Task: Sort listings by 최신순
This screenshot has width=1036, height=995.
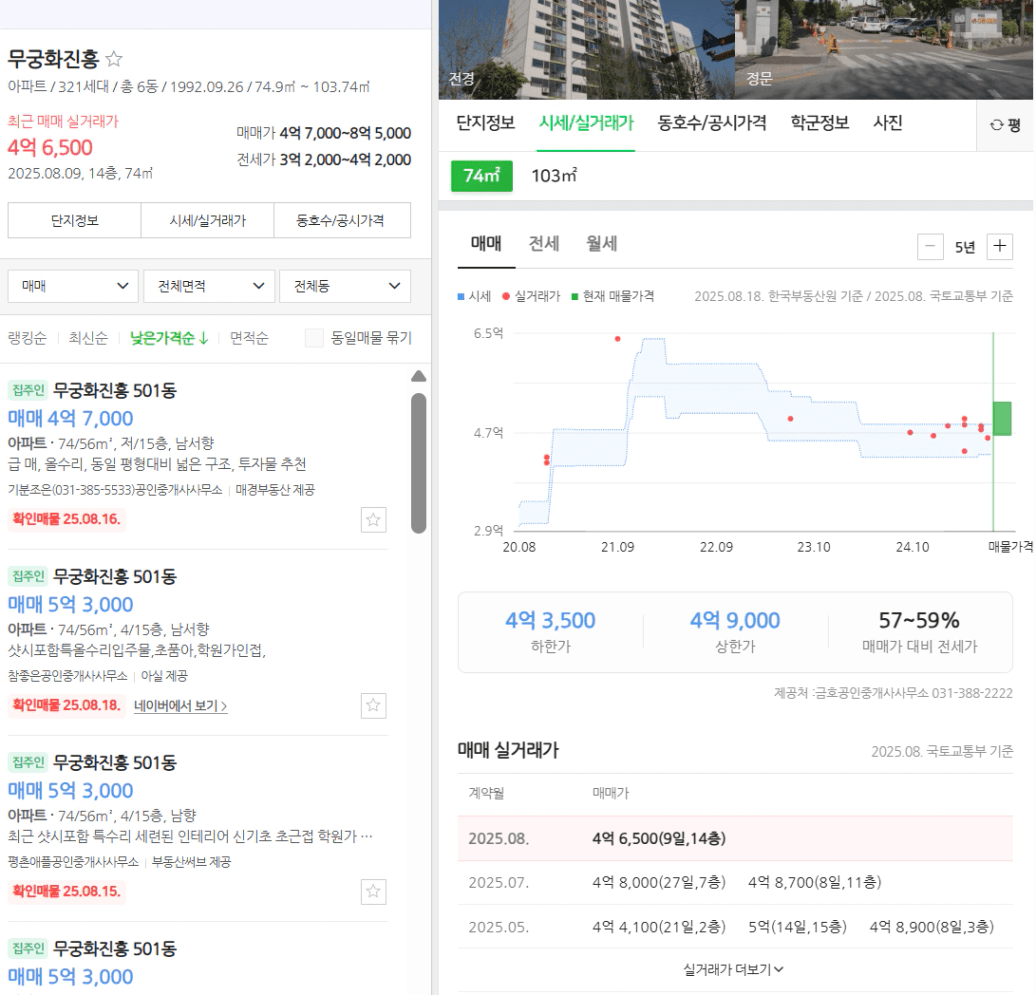Action: [x=88, y=338]
